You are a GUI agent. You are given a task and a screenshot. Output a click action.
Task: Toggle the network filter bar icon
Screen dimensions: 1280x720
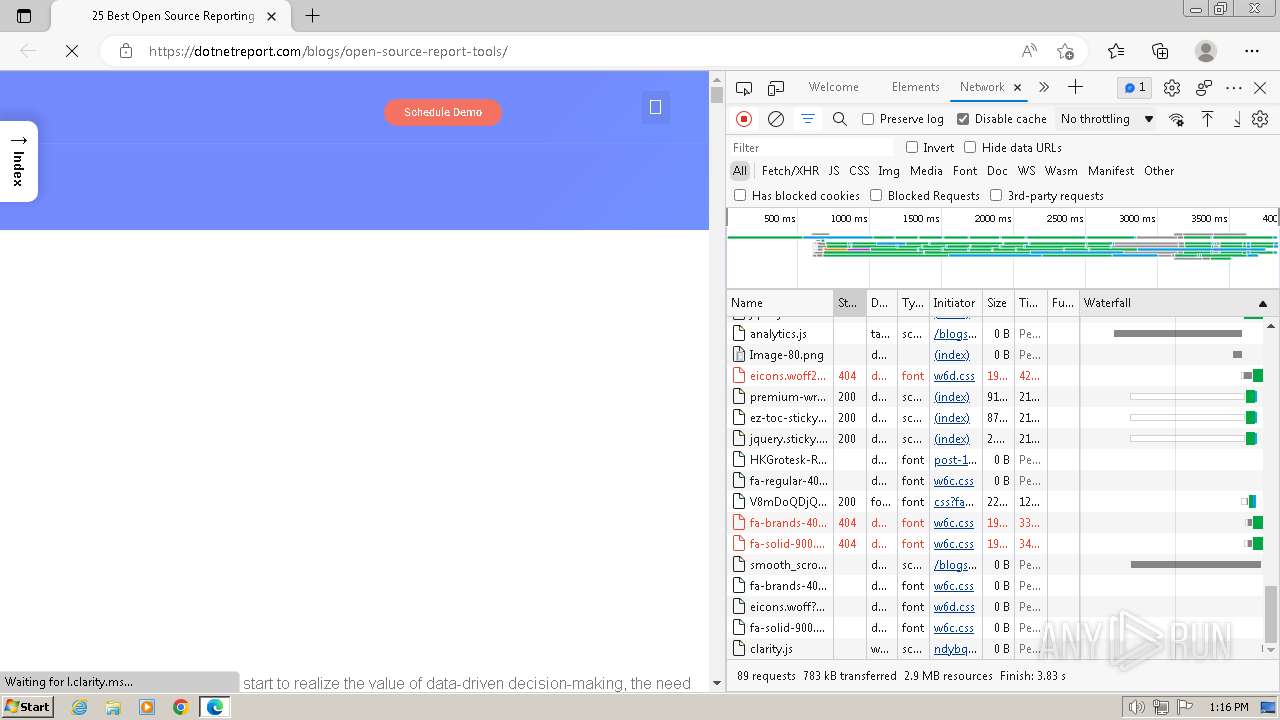[807, 119]
